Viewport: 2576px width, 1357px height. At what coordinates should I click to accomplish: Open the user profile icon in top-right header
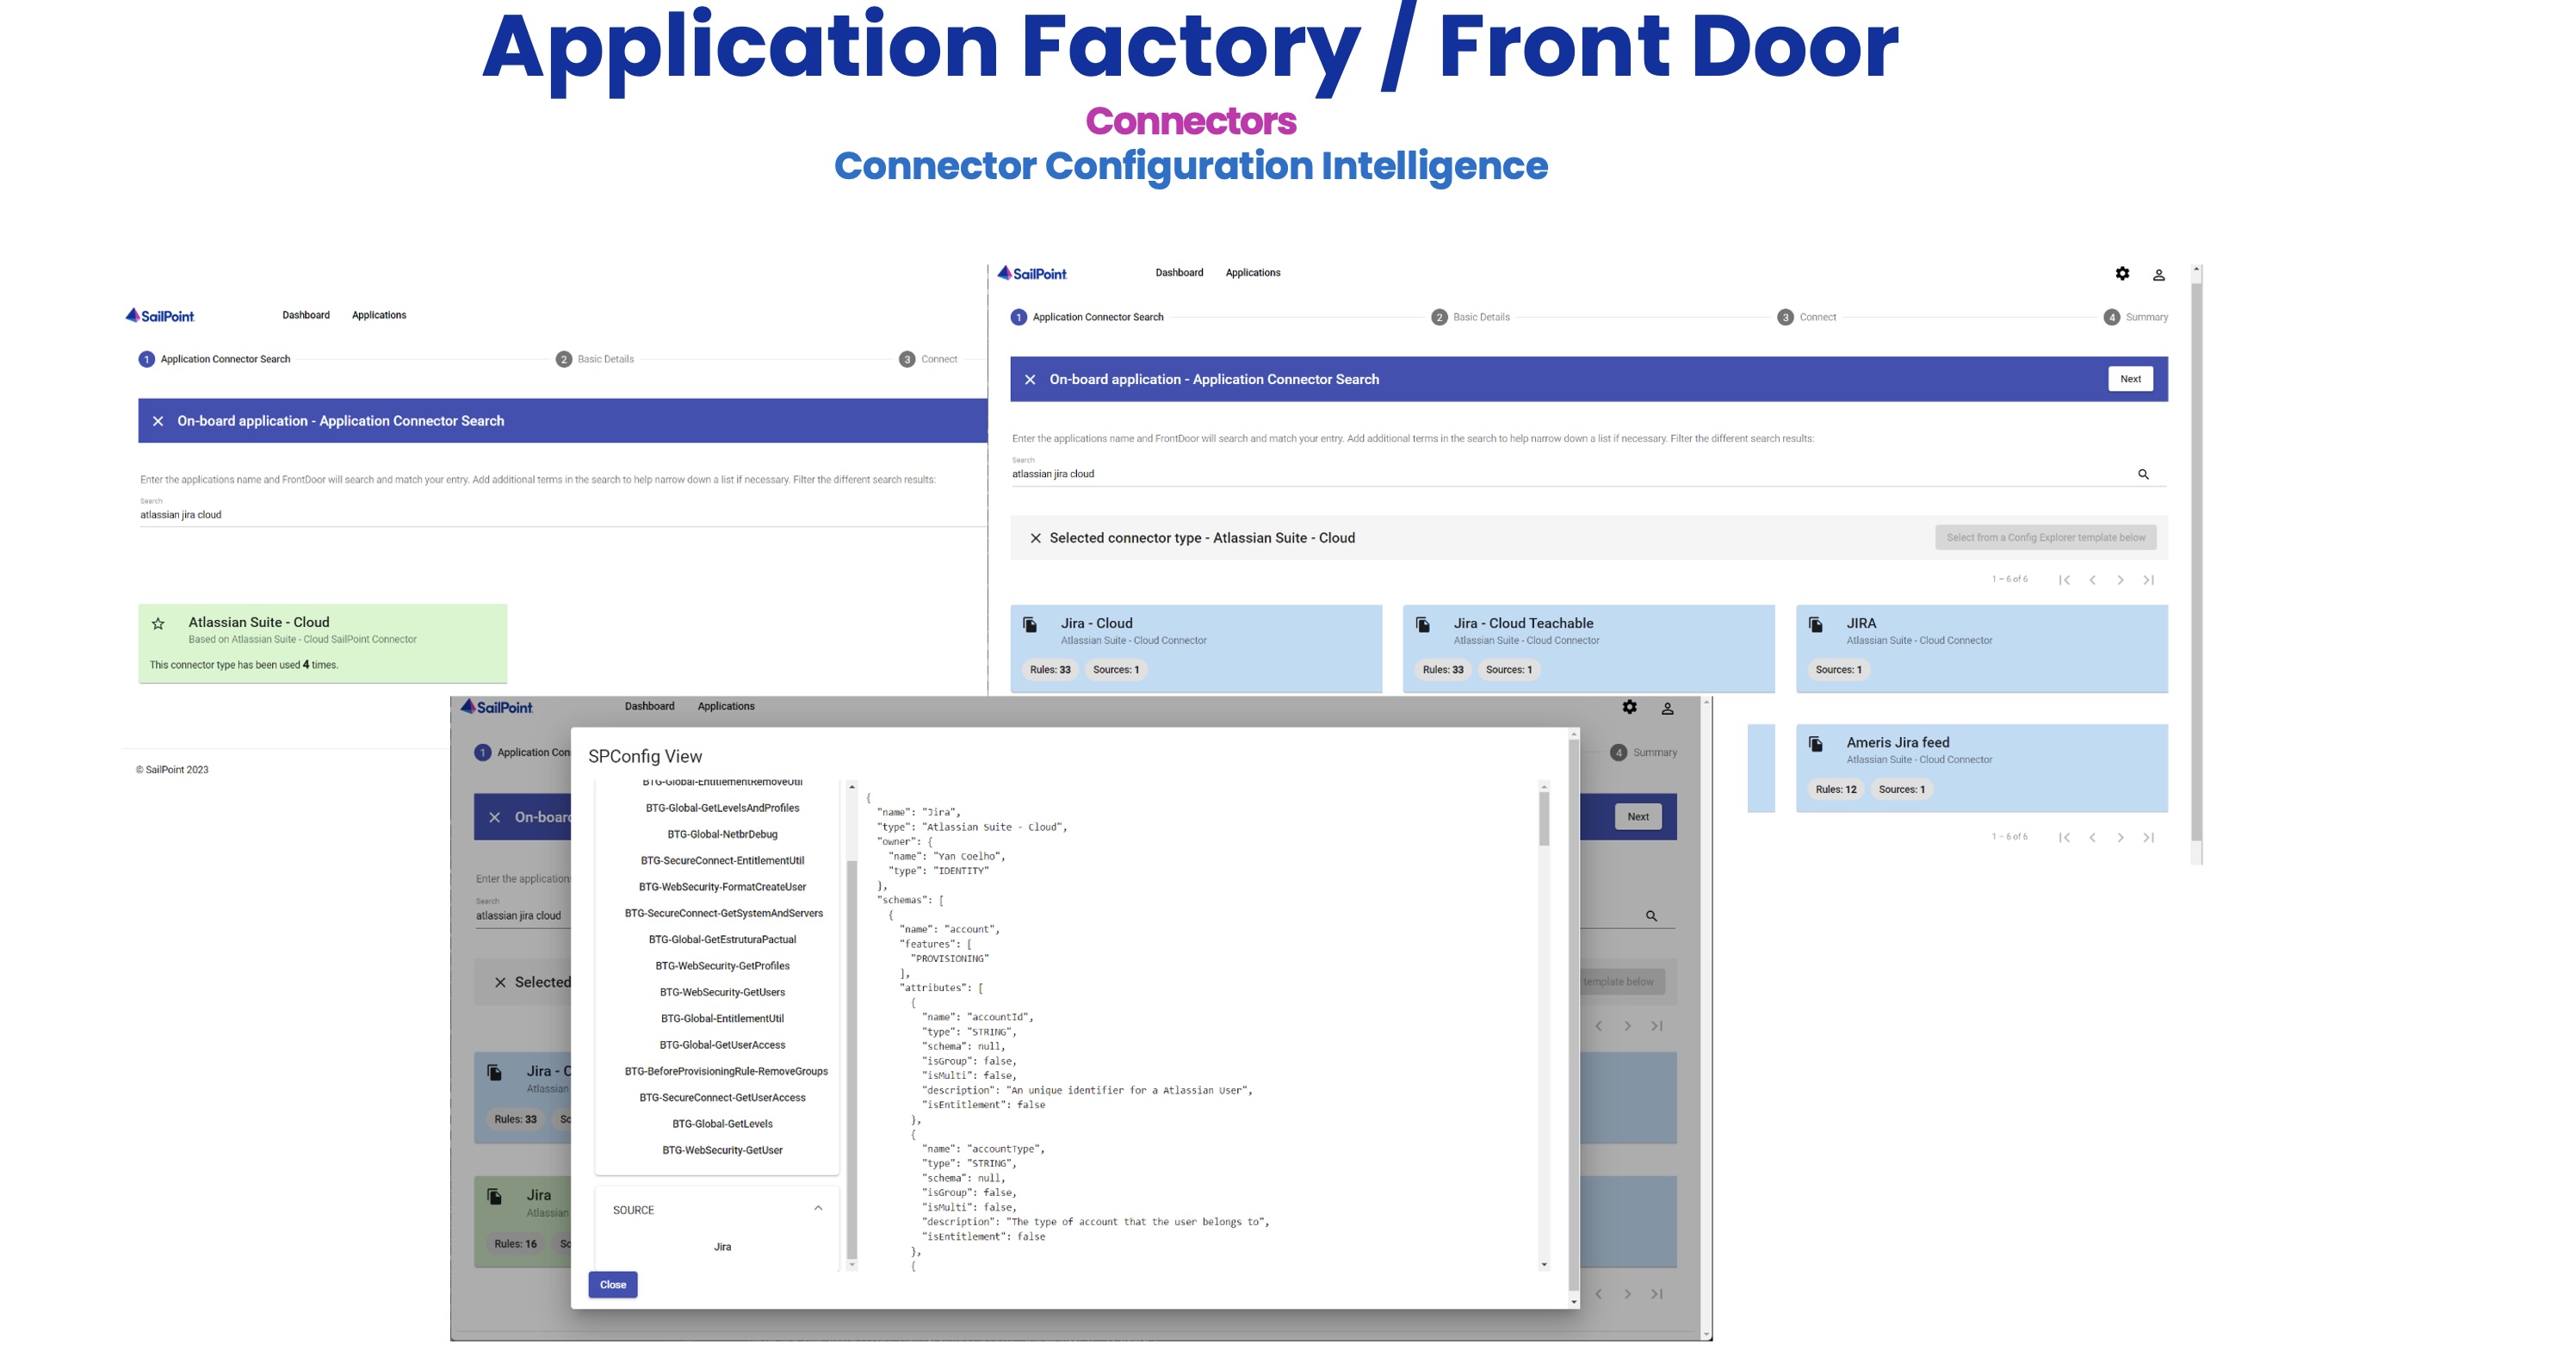pos(2159,275)
